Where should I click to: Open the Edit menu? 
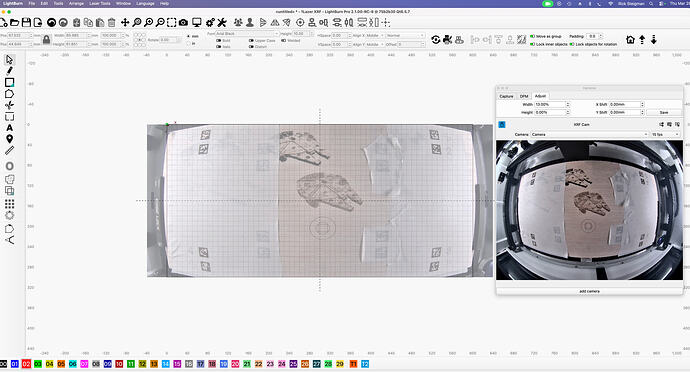[x=44, y=3]
